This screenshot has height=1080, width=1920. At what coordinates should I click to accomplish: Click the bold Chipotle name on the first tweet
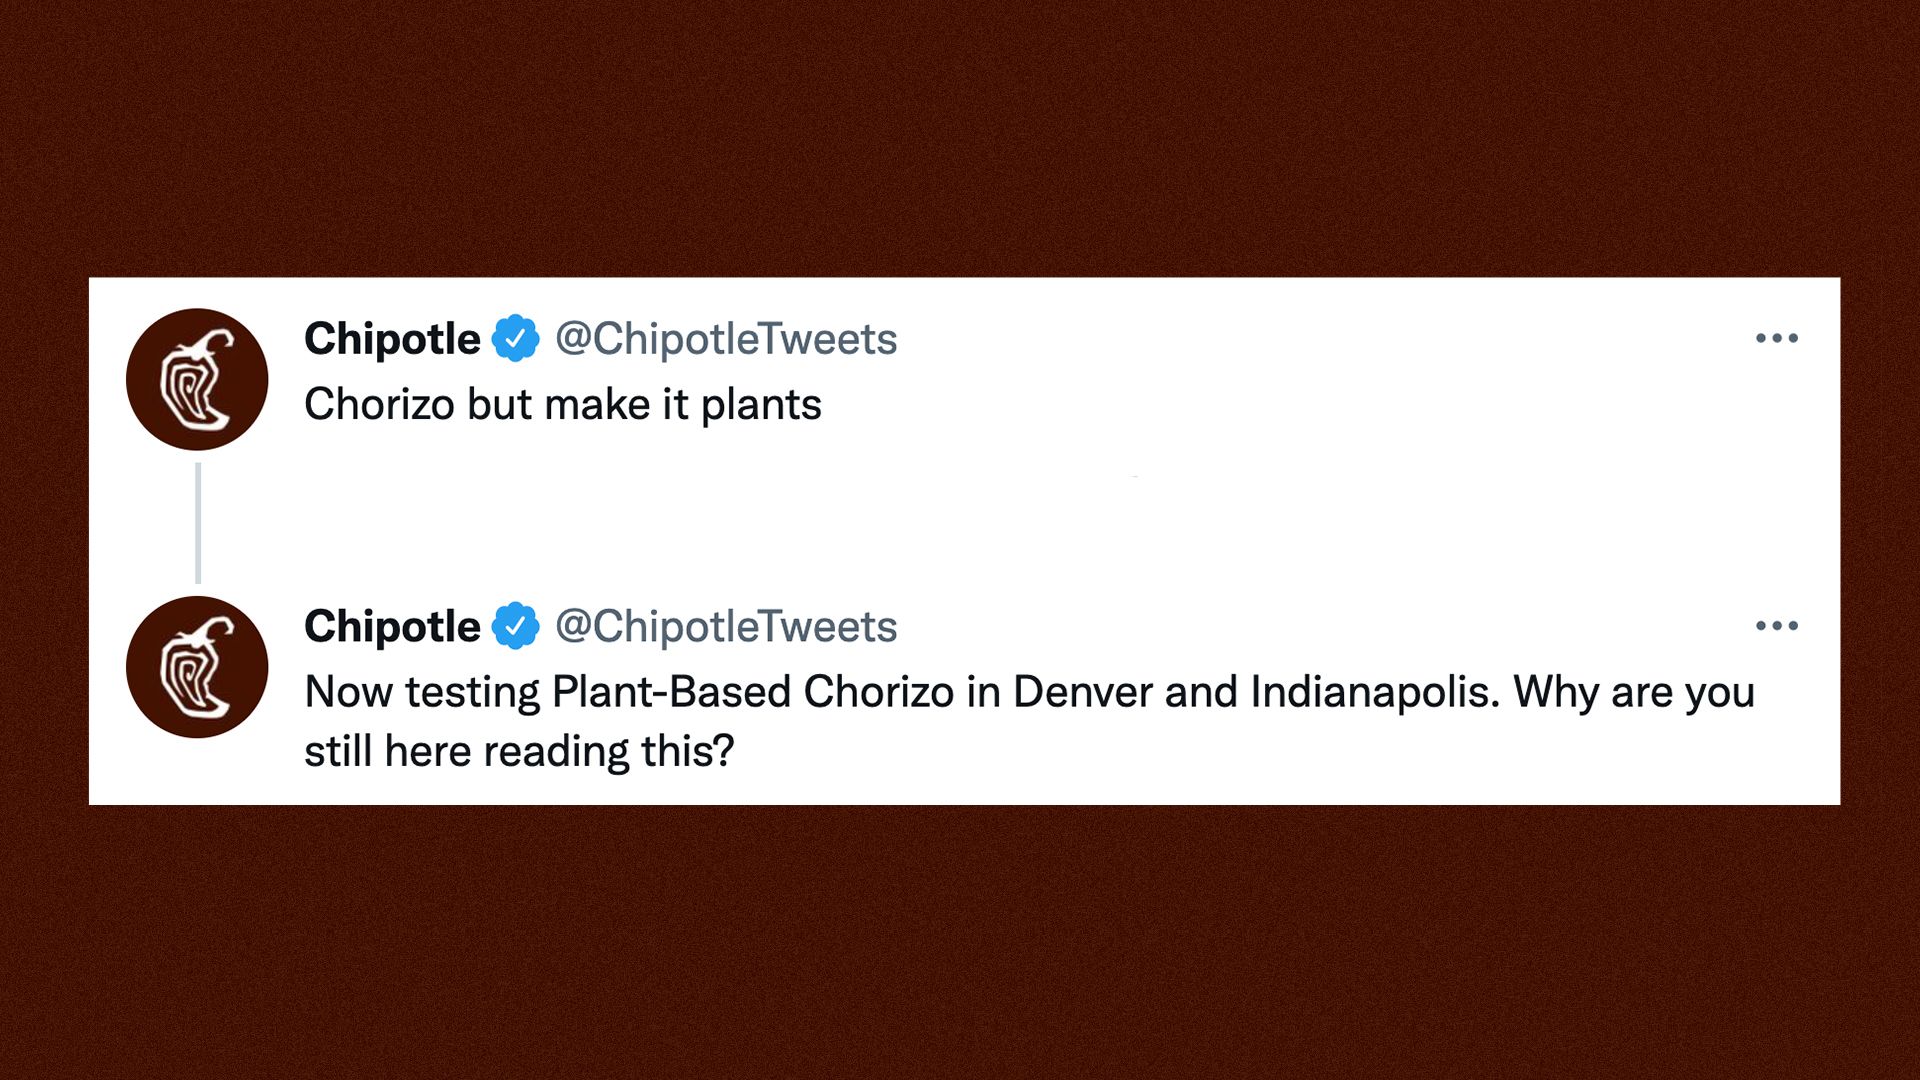(x=392, y=339)
